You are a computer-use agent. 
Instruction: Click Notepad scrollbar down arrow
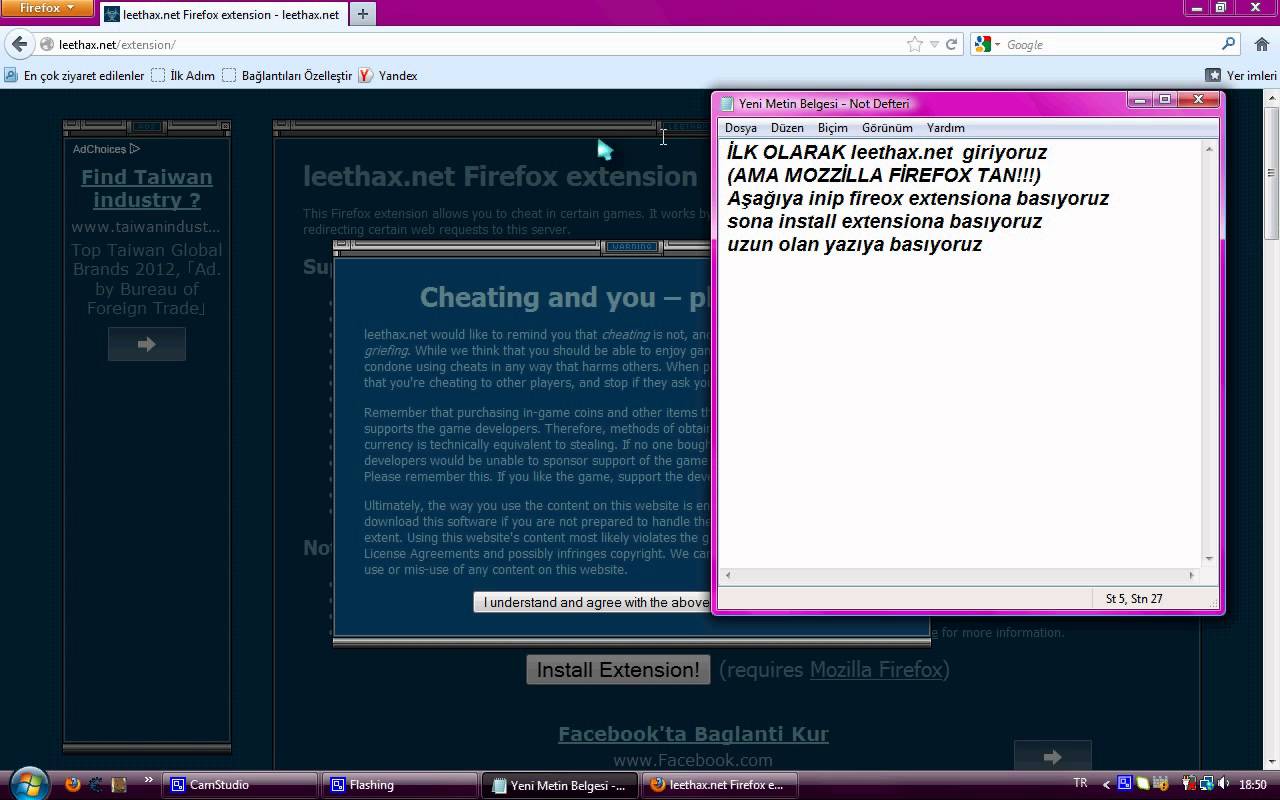tap(1209, 558)
